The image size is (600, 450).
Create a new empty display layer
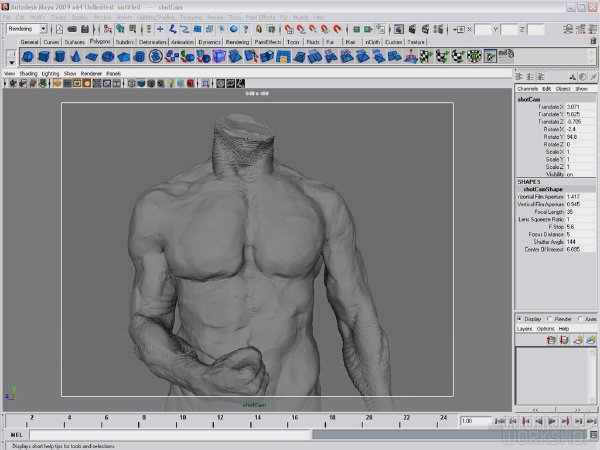click(x=578, y=340)
